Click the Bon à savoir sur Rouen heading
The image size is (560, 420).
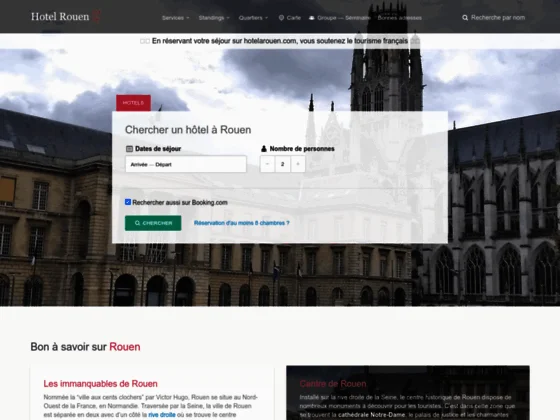pyautogui.click(x=85, y=347)
